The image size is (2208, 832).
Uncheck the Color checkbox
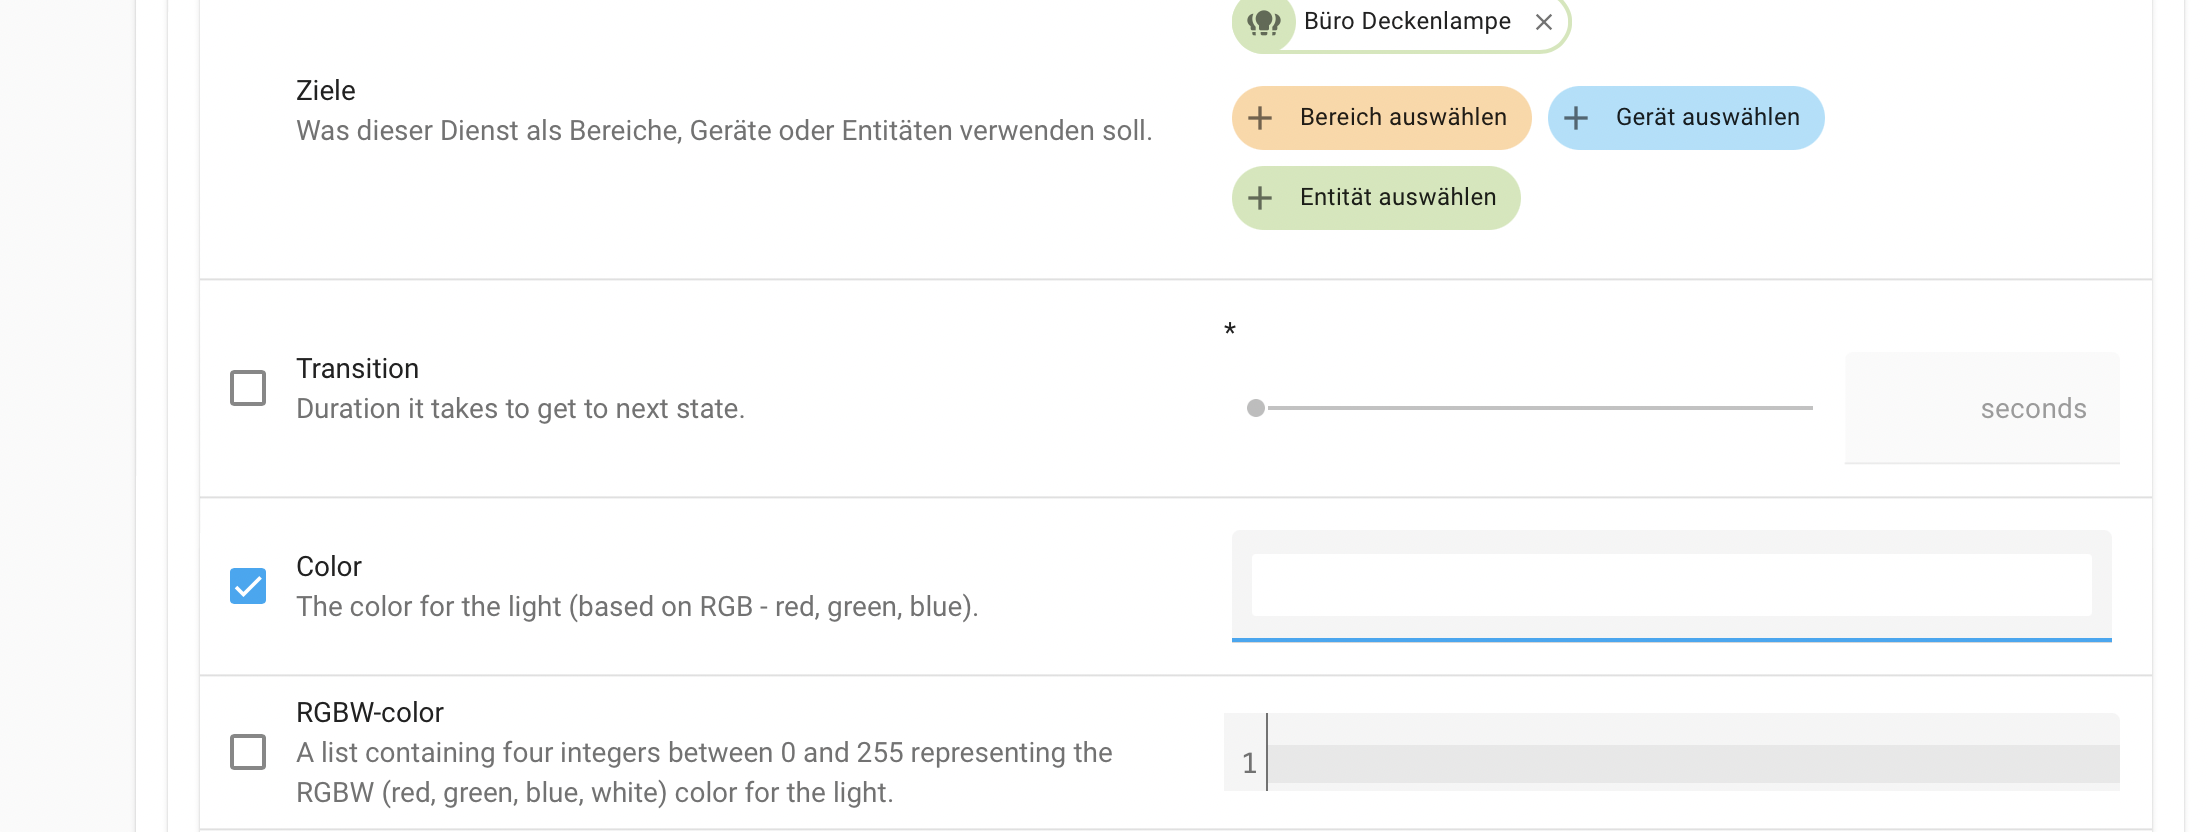click(248, 586)
